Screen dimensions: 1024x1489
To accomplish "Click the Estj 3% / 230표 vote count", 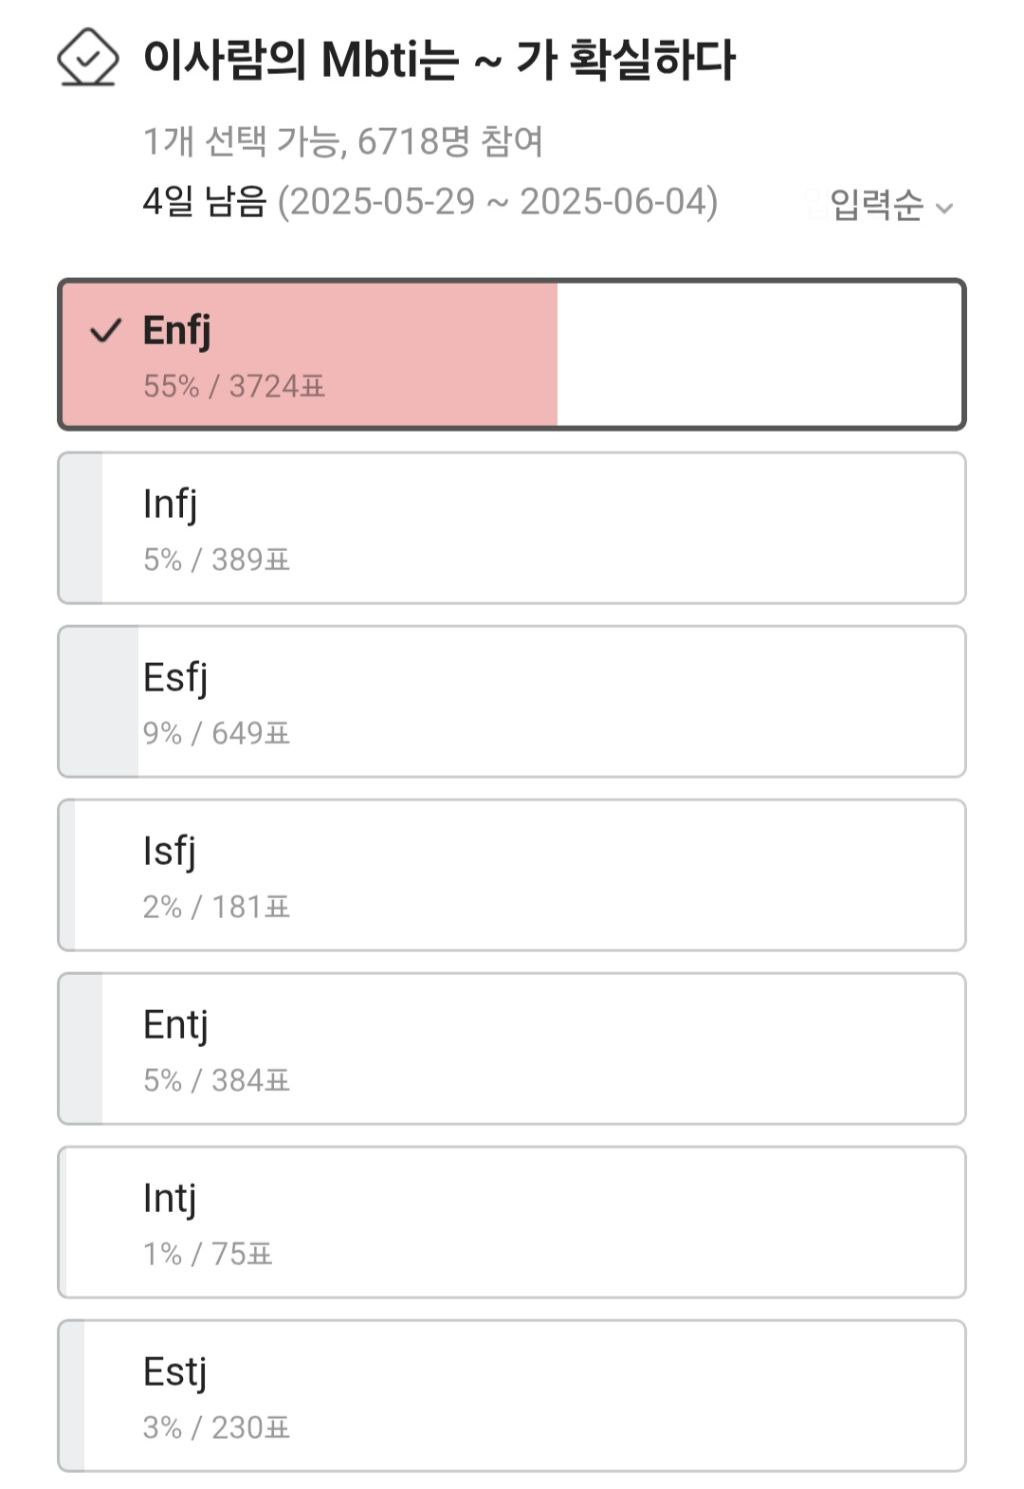I will (x=216, y=1427).
